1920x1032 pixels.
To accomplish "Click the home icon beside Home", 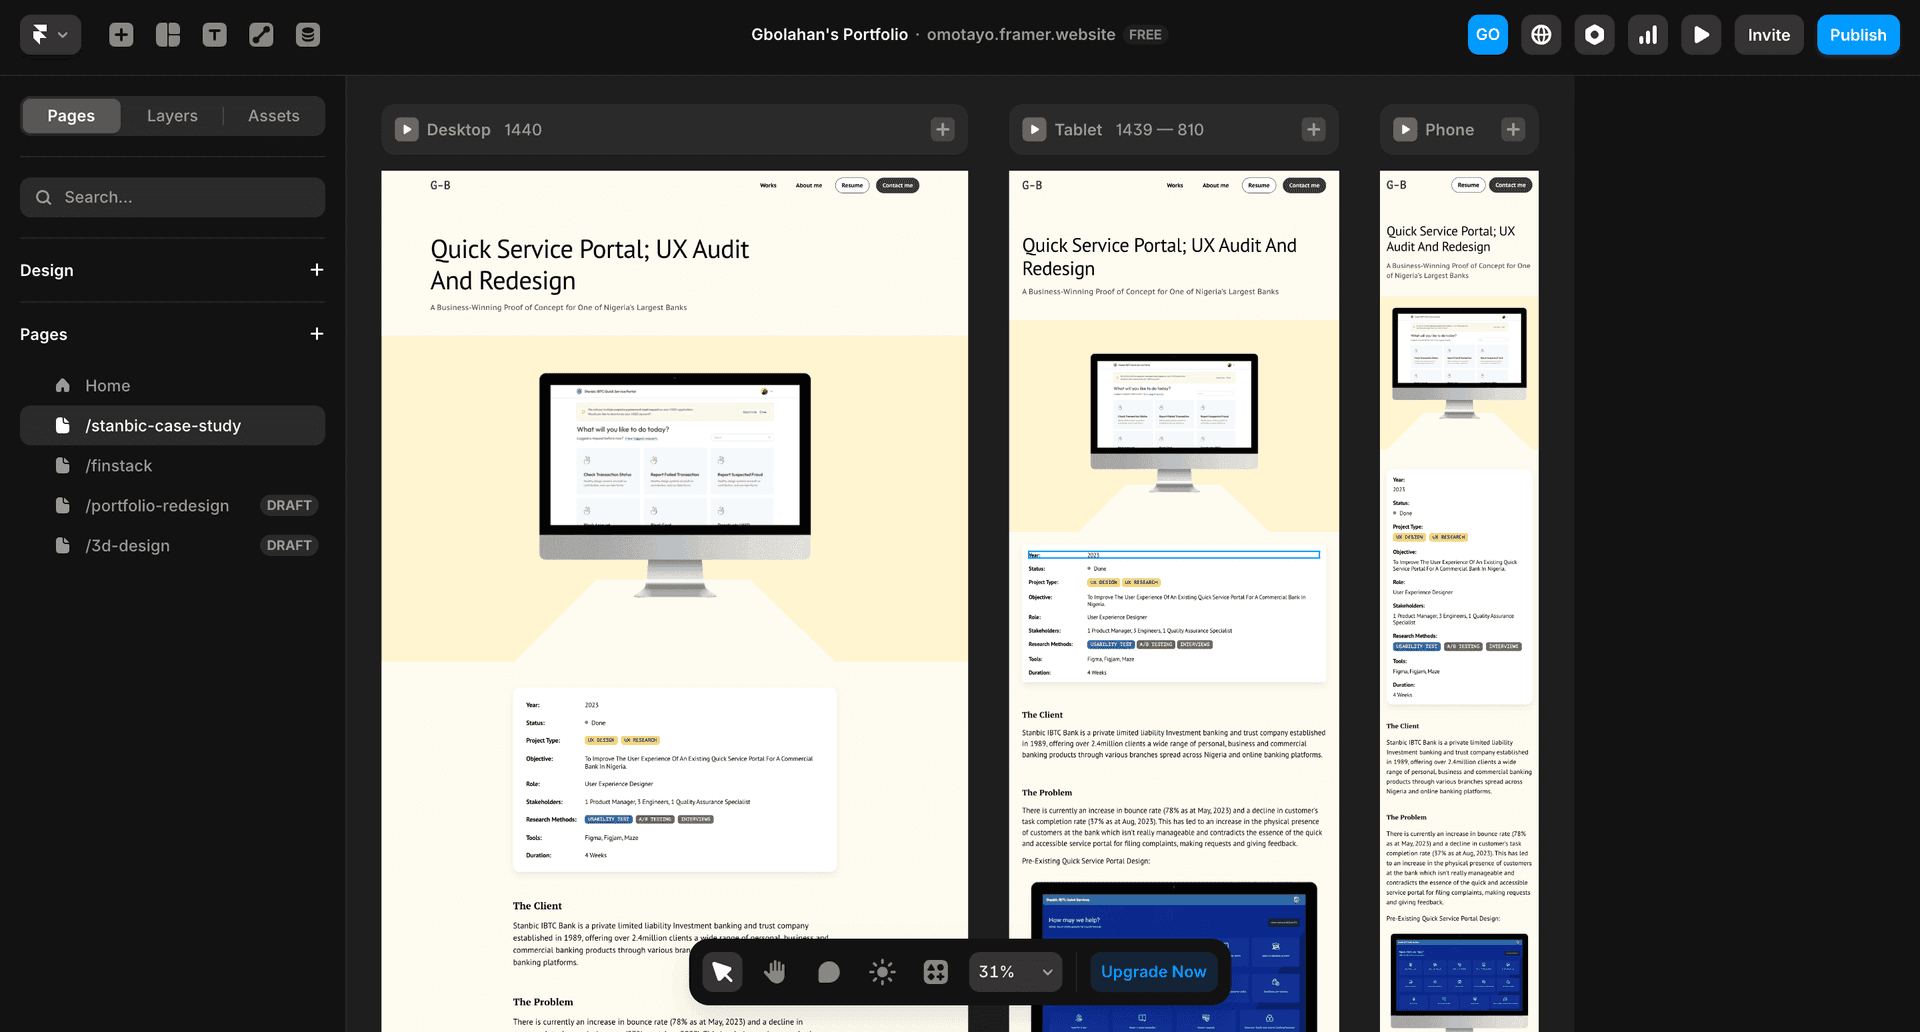I will [63, 386].
